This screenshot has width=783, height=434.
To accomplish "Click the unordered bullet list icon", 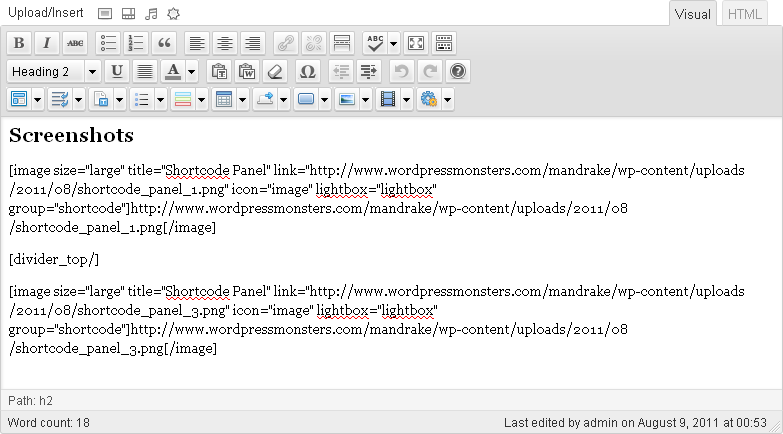I will point(108,43).
